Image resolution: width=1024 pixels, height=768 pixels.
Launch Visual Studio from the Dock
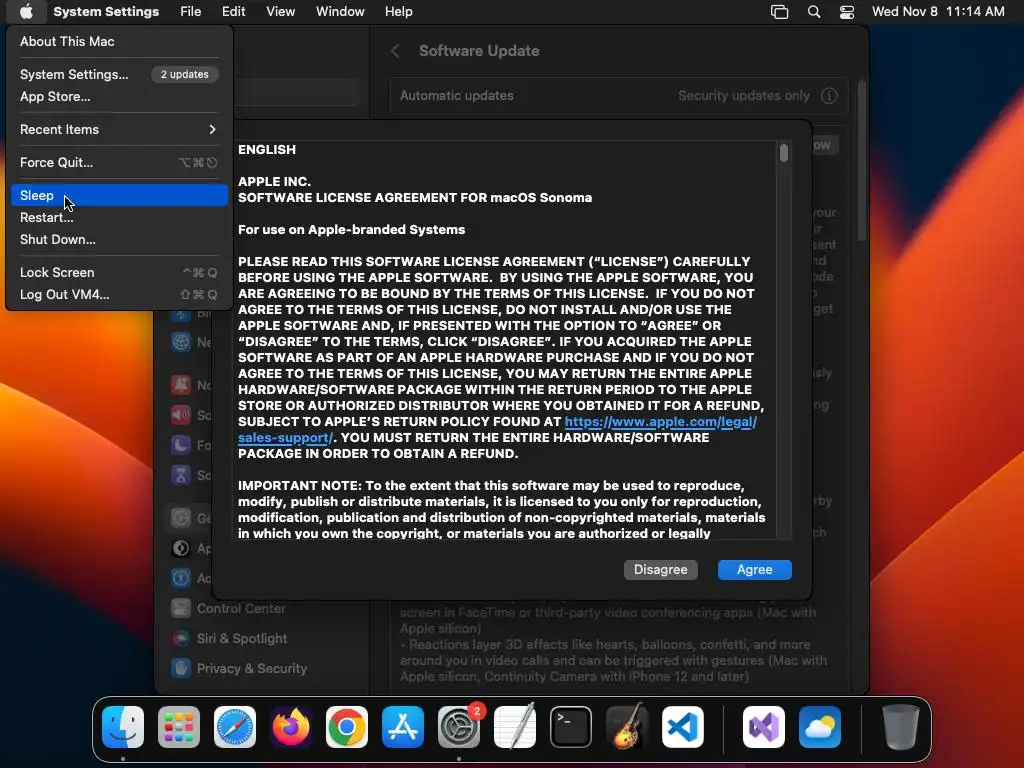764,727
